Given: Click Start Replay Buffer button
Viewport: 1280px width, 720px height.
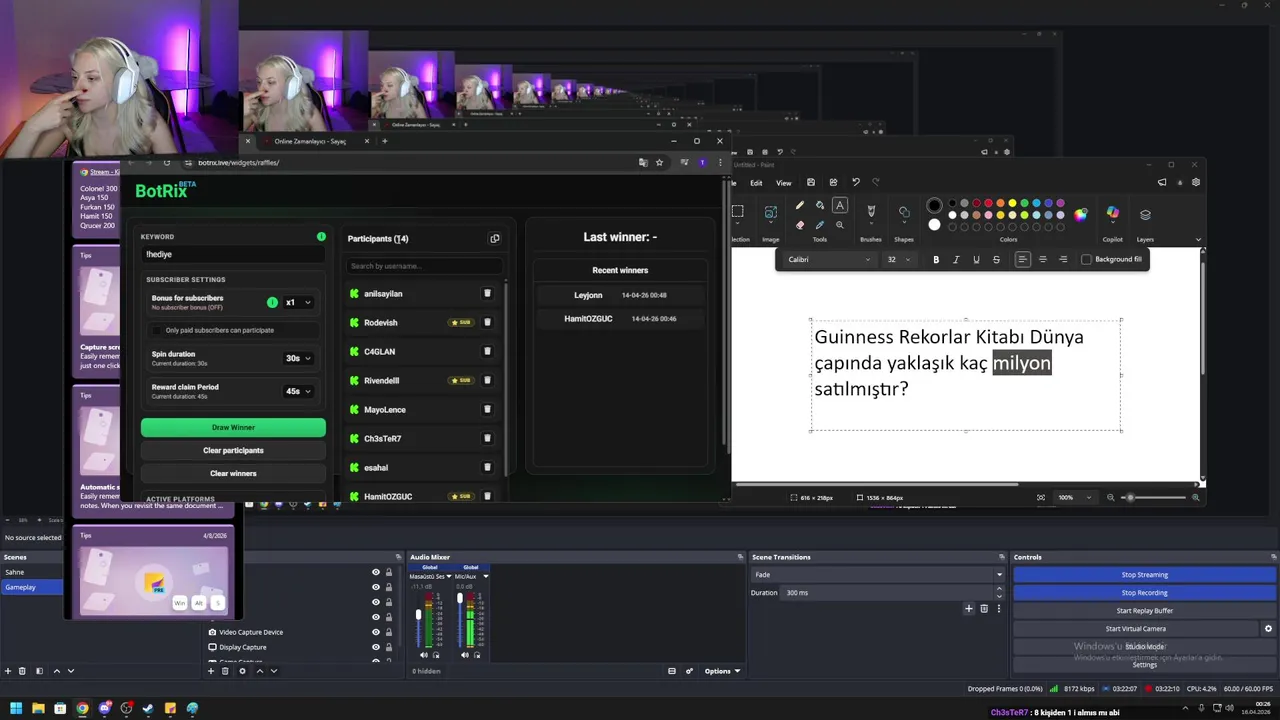Looking at the screenshot, I should 1144,611.
